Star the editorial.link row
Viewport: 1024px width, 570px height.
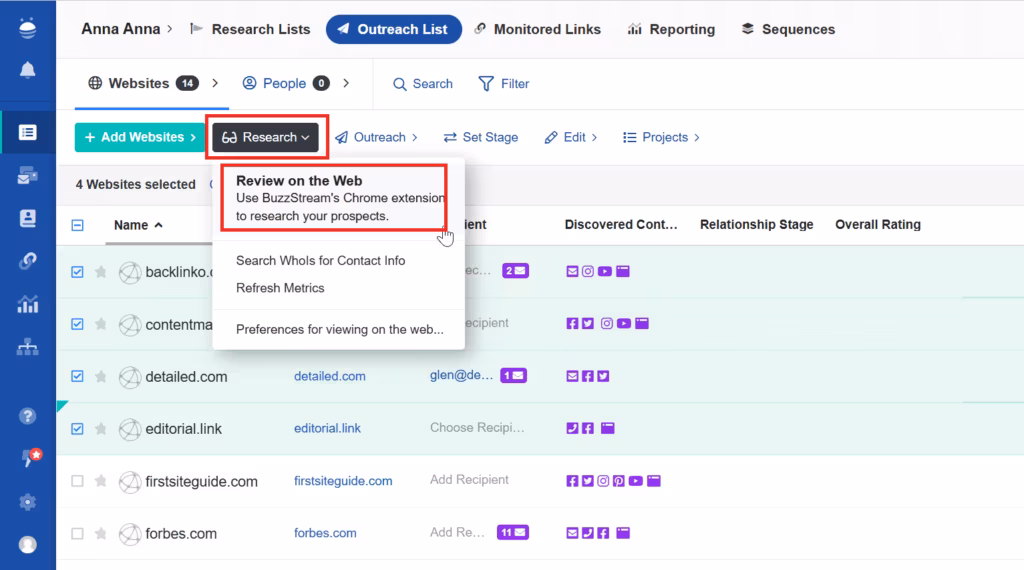point(101,428)
